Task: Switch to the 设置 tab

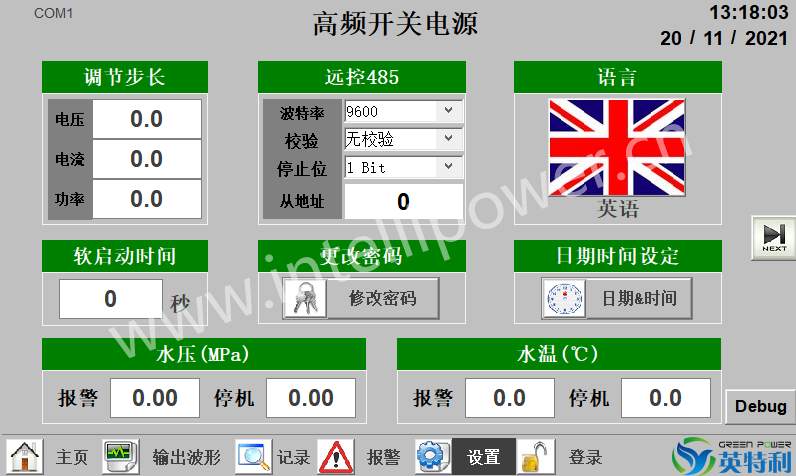Action: point(484,457)
